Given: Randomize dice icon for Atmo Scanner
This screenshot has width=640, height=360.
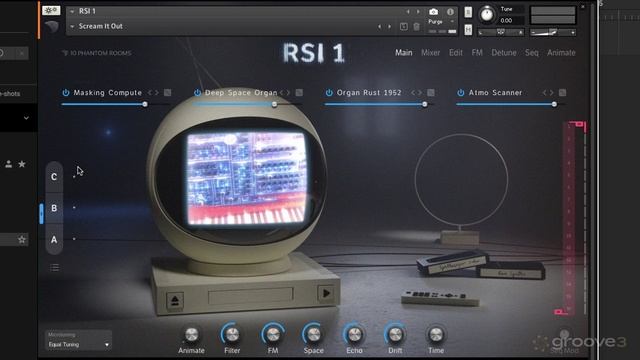Looking at the screenshot, I should (x=562, y=93).
